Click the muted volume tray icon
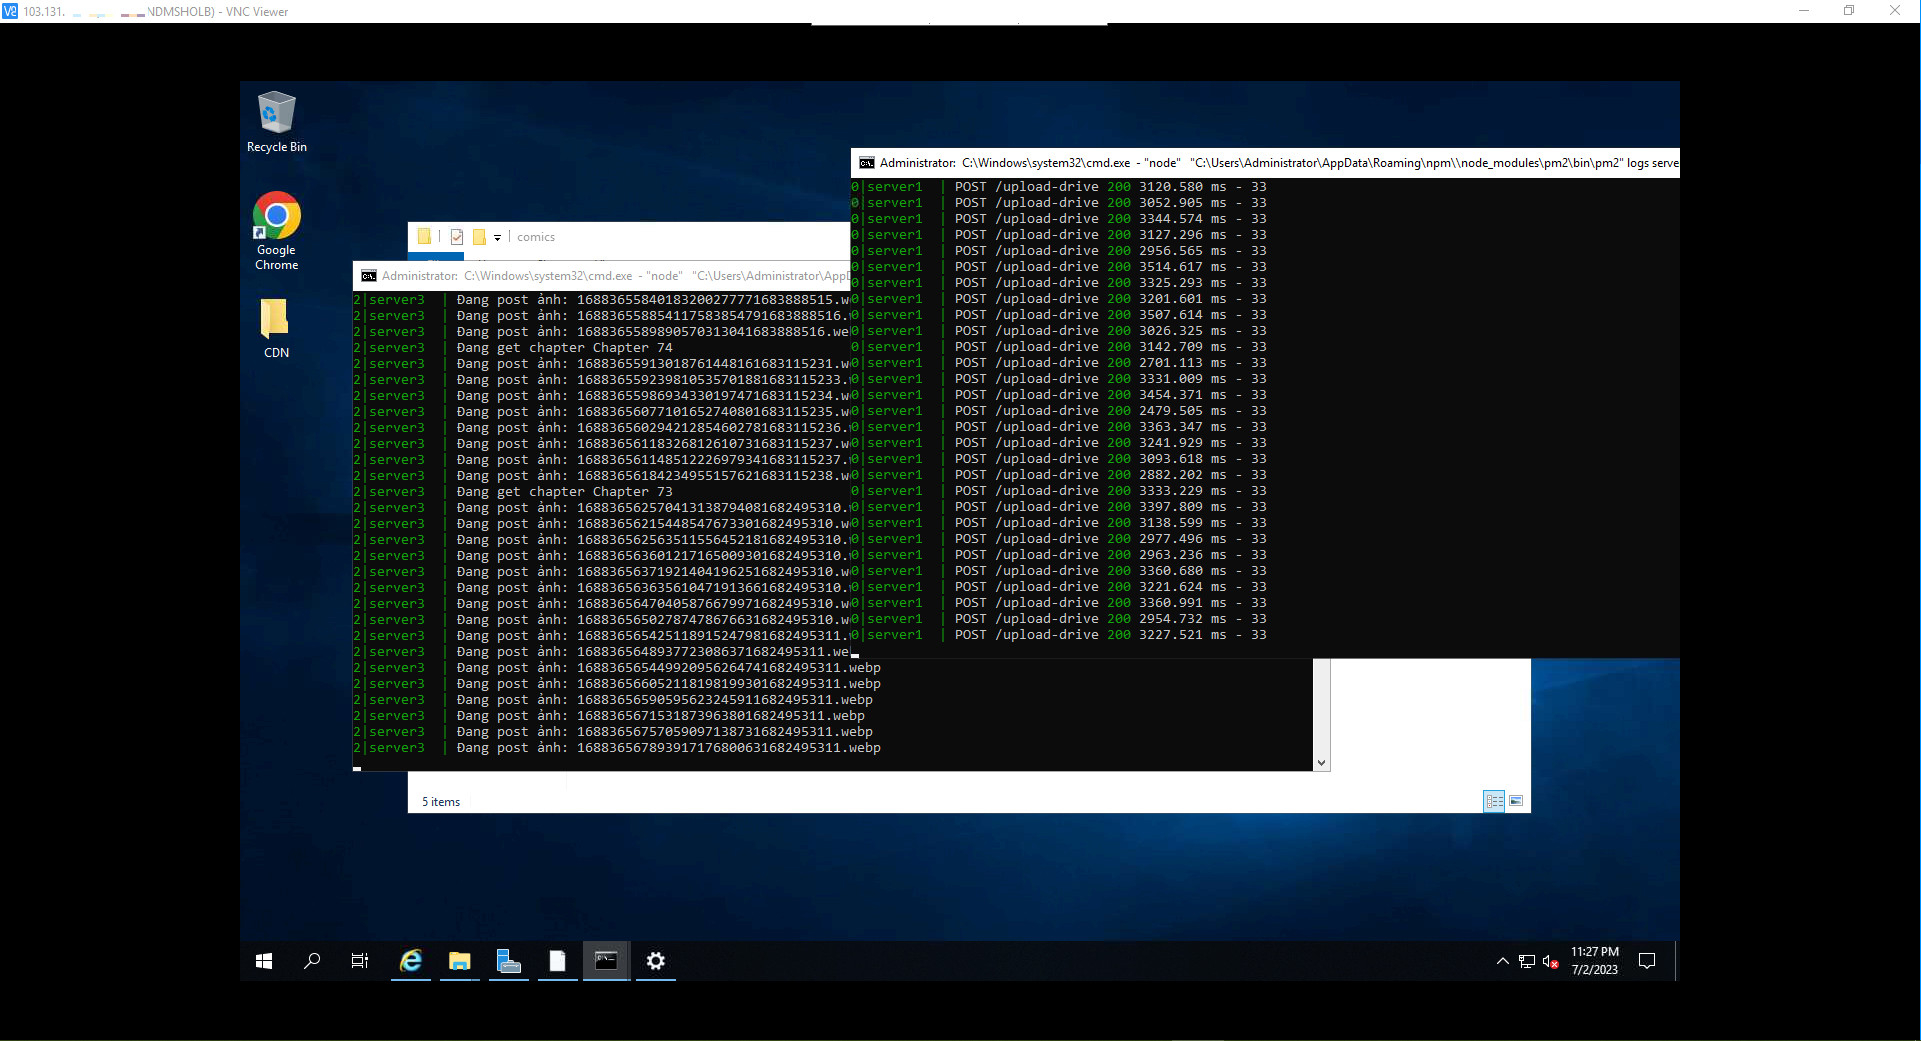1921x1041 pixels. coord(1550,961)
